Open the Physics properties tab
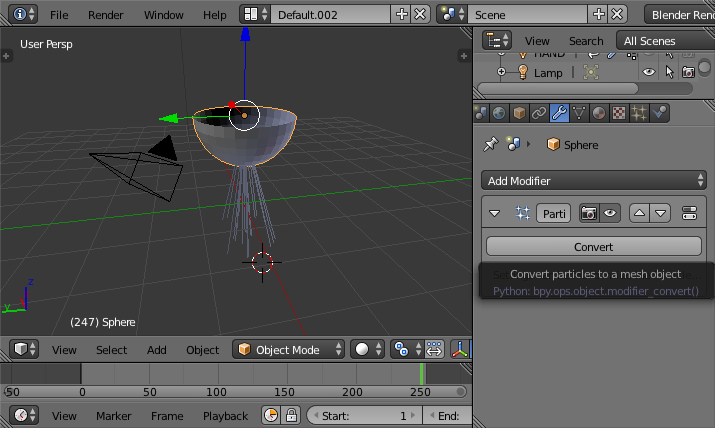The height and width of the screenshot is (428, 715). click(659, 113)
